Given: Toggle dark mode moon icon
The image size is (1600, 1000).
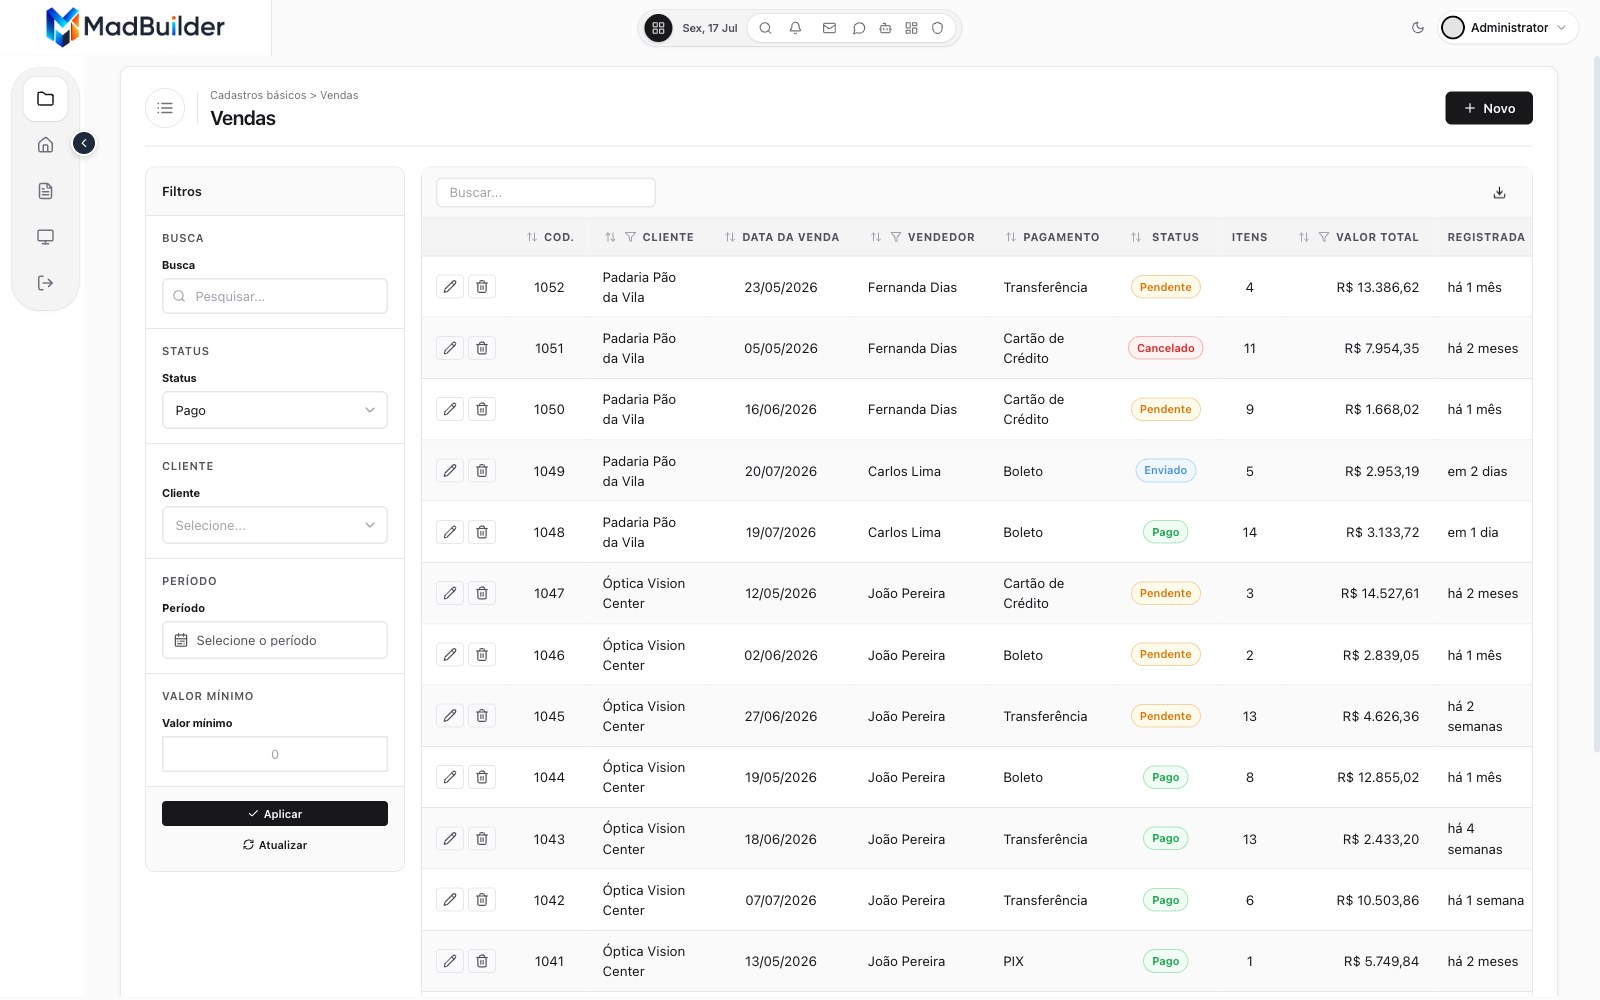Looking at the screenshot, I should 1418,28.
